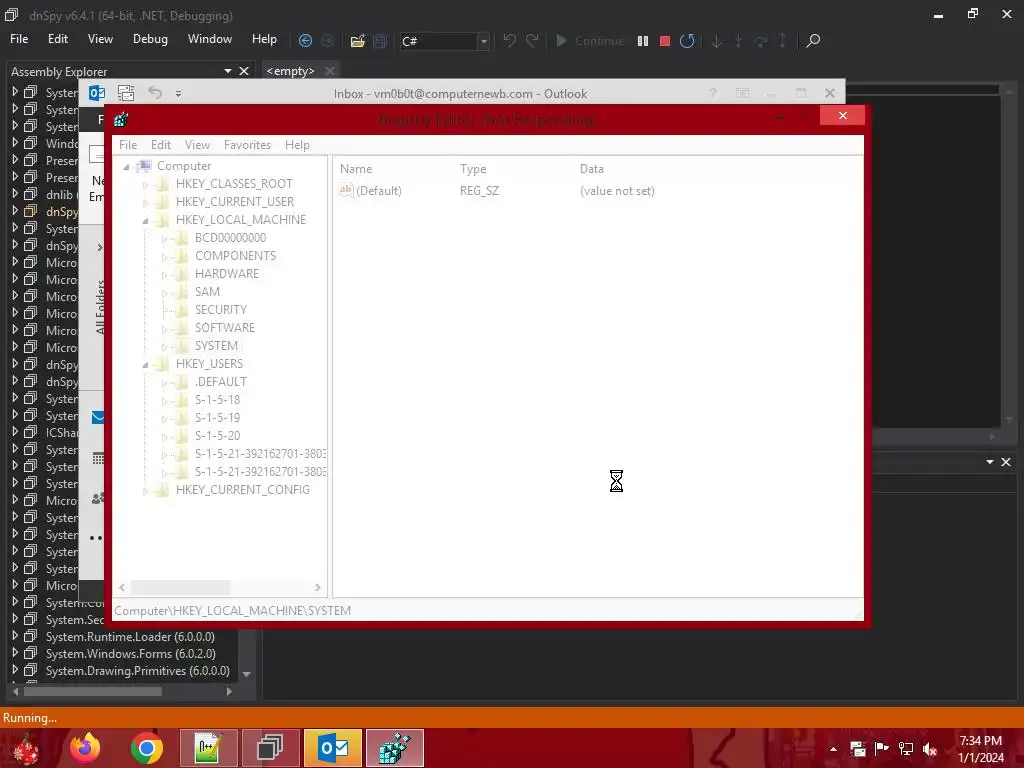Click dnSpy Save All icon
Viewport: 1024px width, 768px height.
click(x=380, y=41)
